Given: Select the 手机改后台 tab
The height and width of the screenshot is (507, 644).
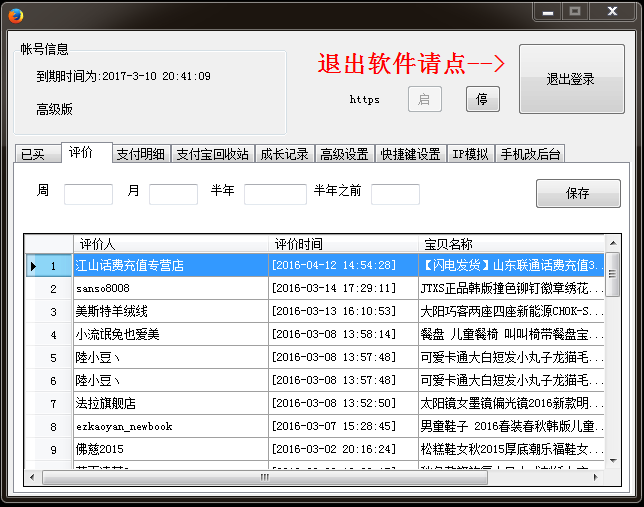Looking at the screenshot, I should click(530, 154).
